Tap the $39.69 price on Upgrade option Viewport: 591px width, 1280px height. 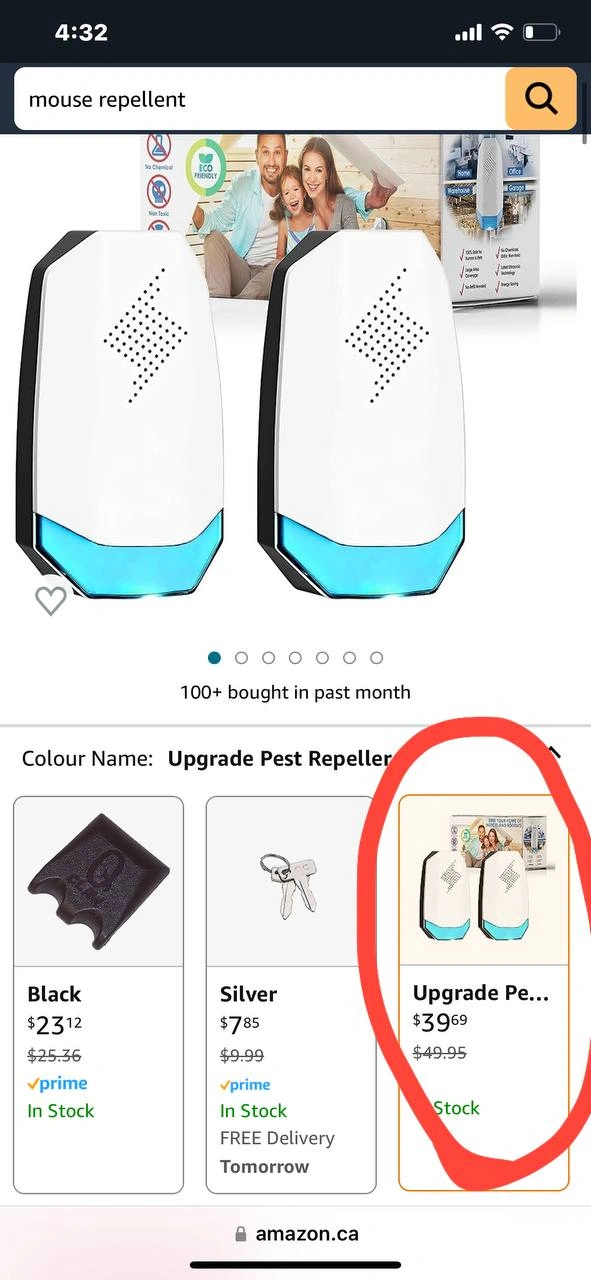[x=440, y=1021]
